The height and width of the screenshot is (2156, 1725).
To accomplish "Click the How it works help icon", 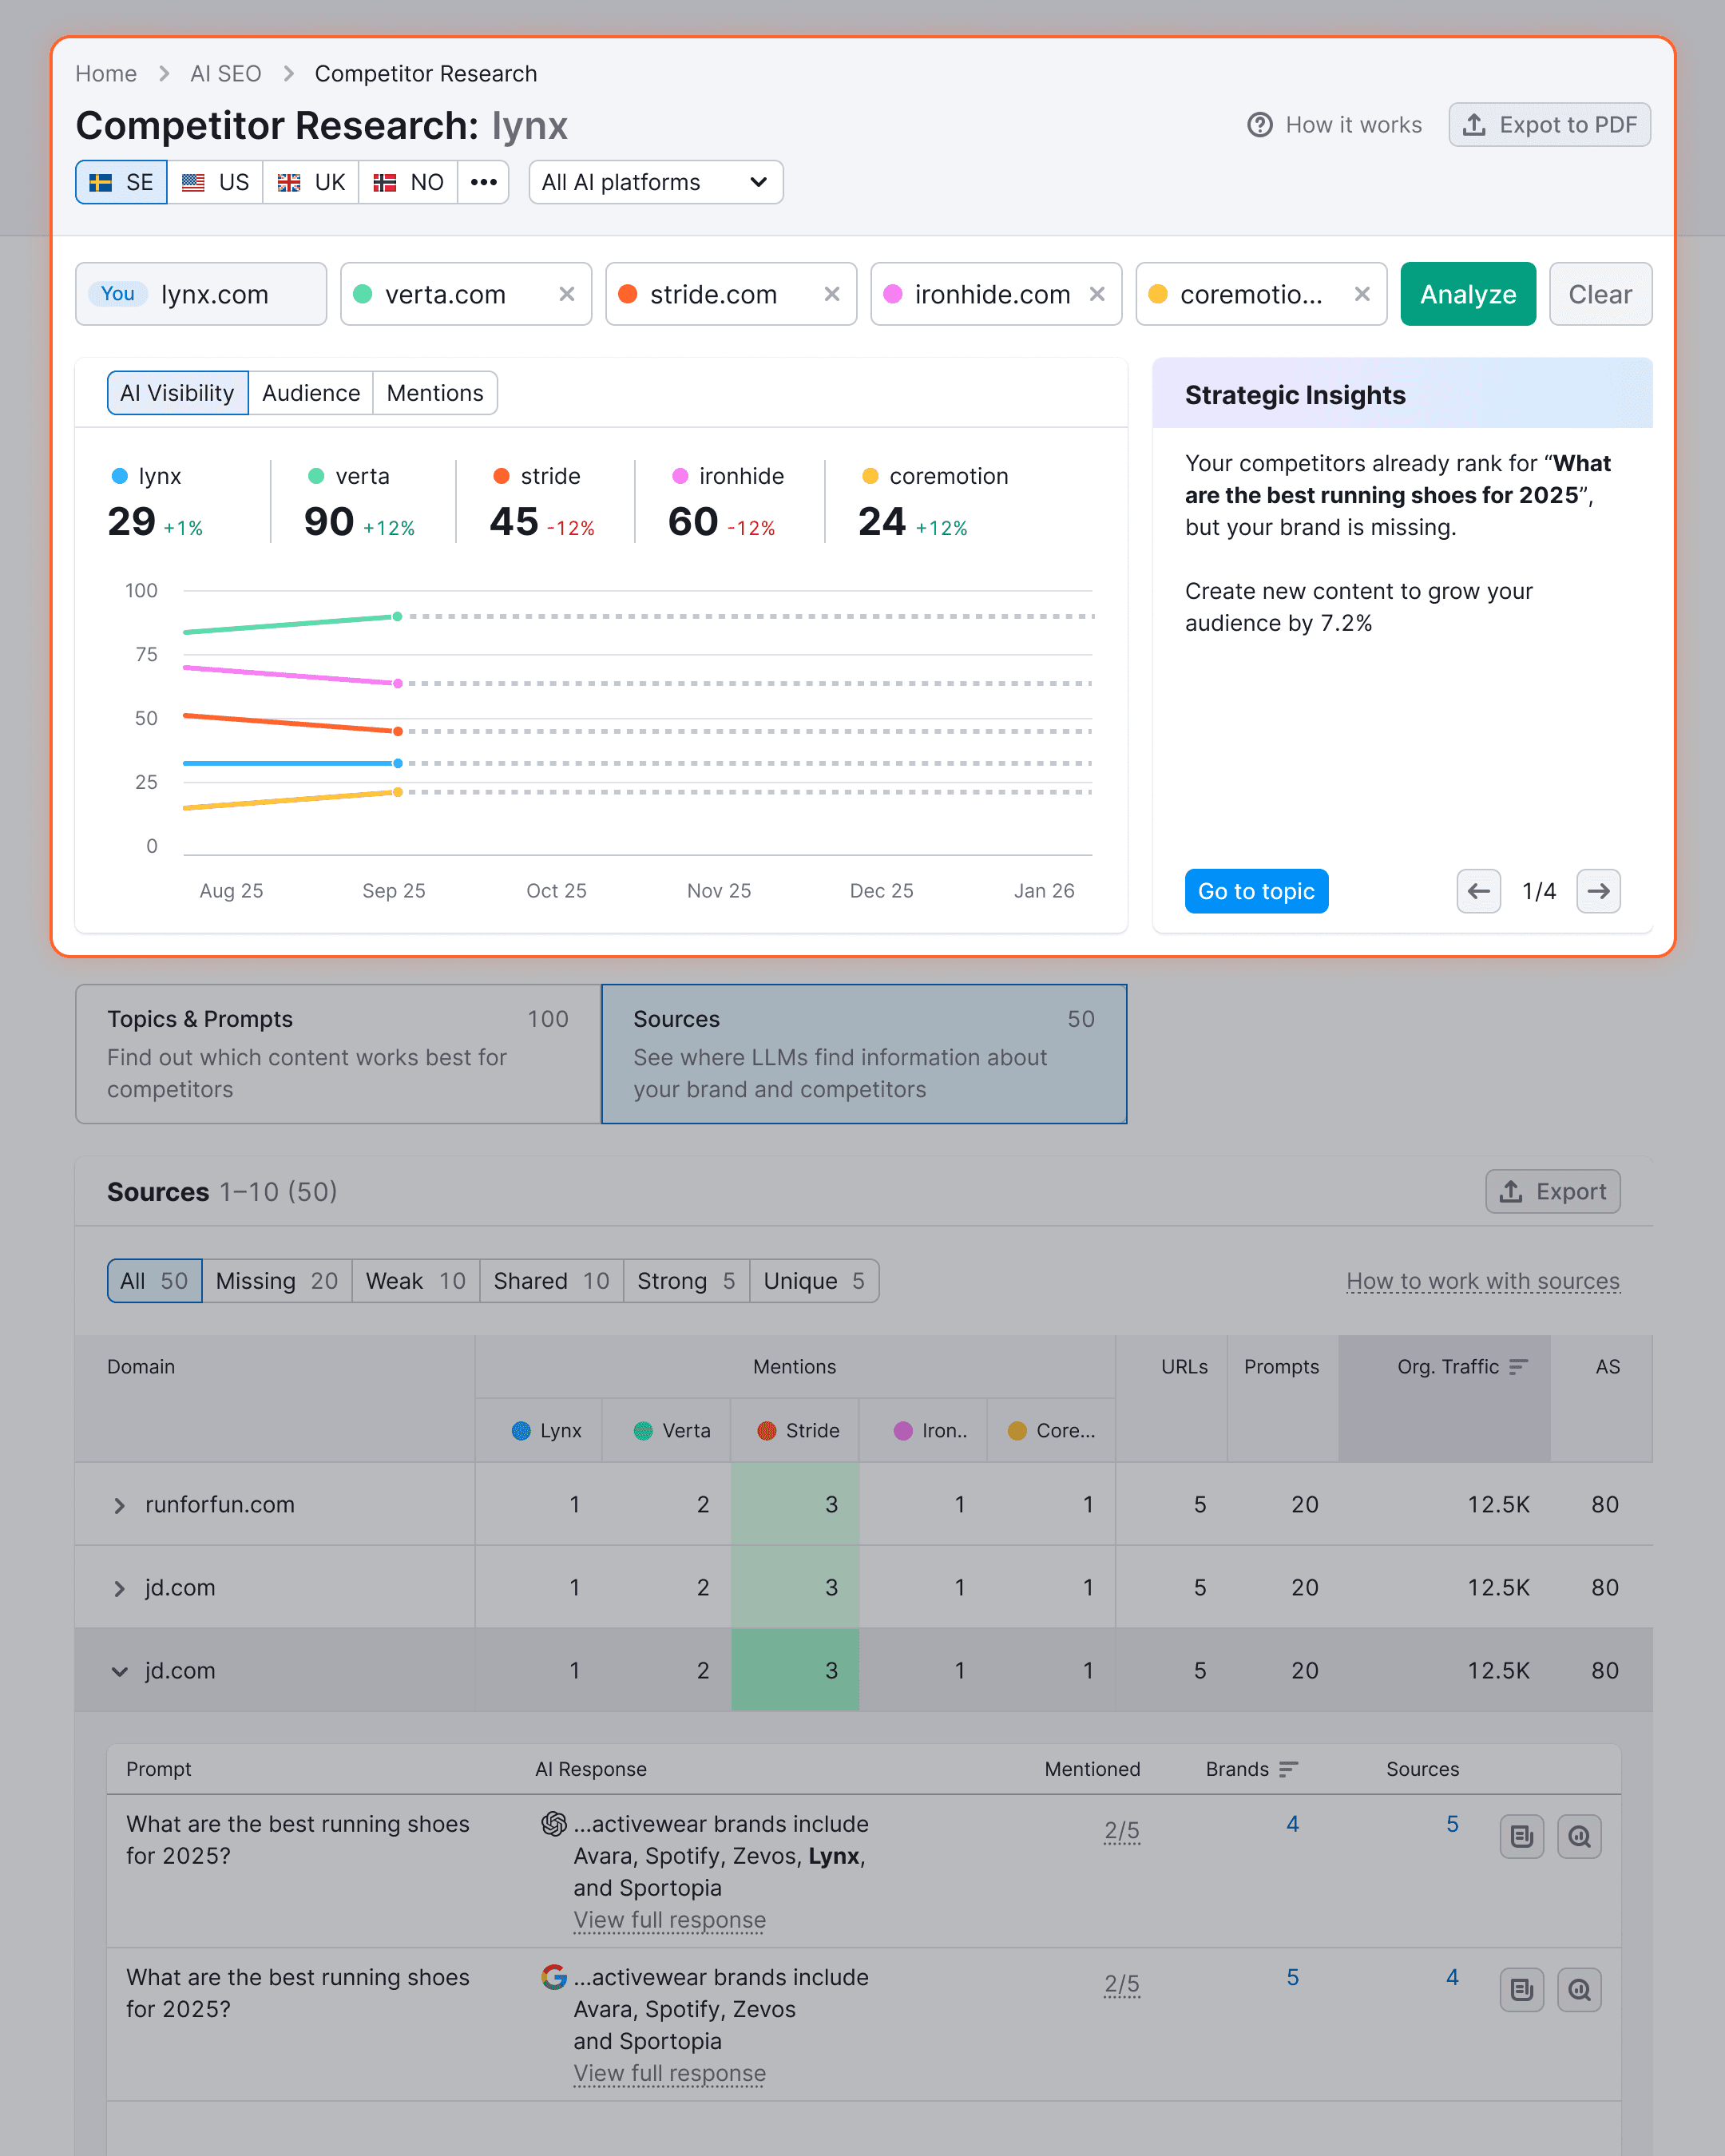I will pos(1260,125).
